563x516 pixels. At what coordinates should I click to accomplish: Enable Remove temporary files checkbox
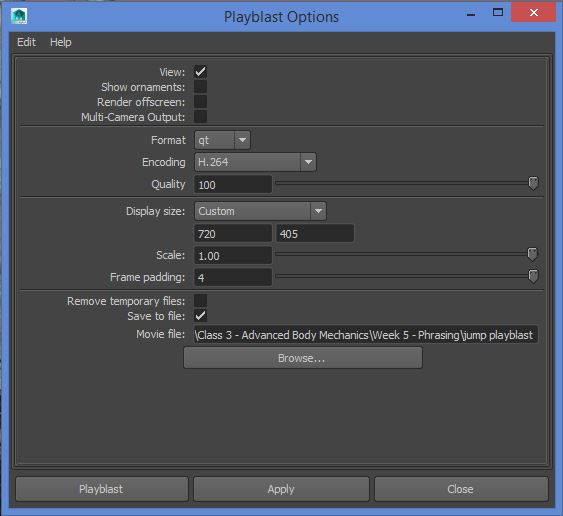200,301
